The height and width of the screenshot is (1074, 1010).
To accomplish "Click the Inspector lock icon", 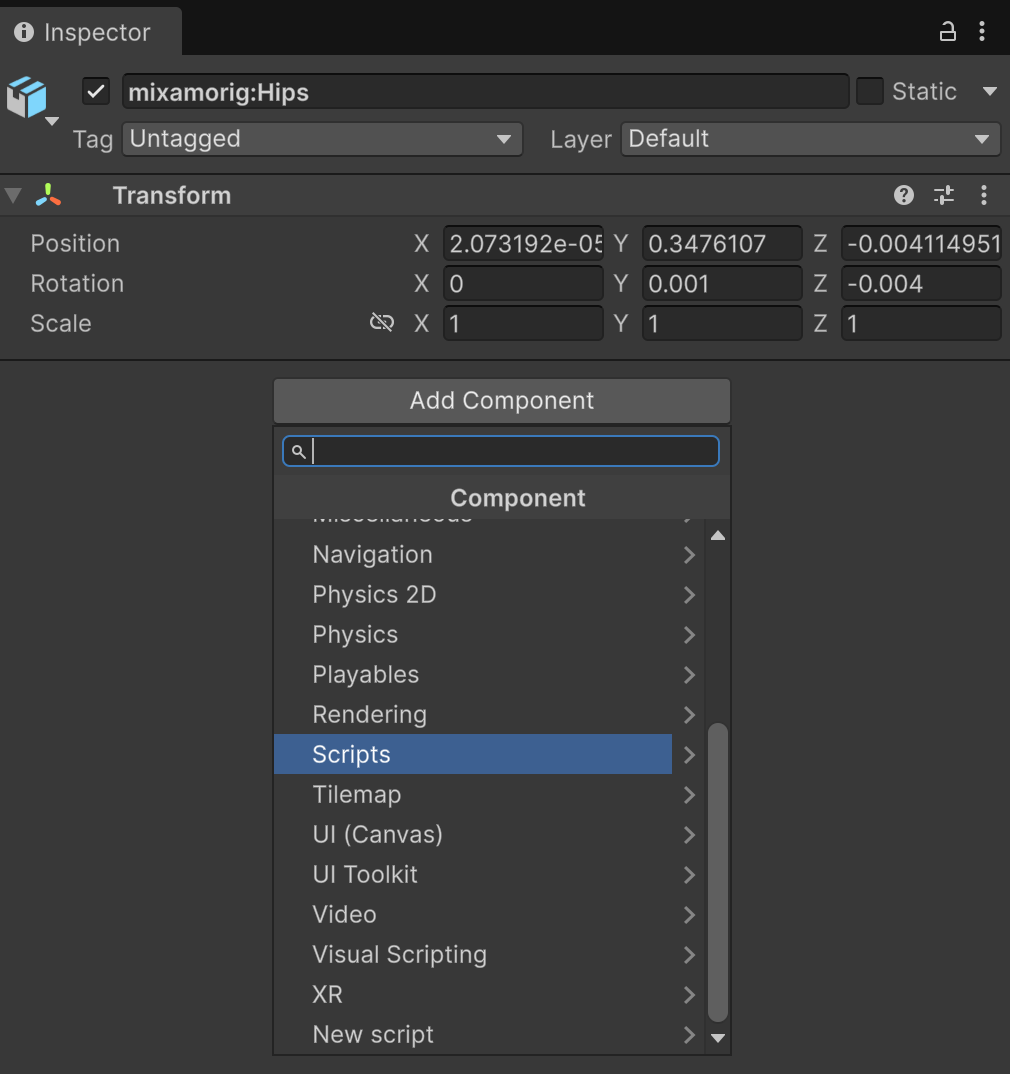I will click(x=947, y=32).
